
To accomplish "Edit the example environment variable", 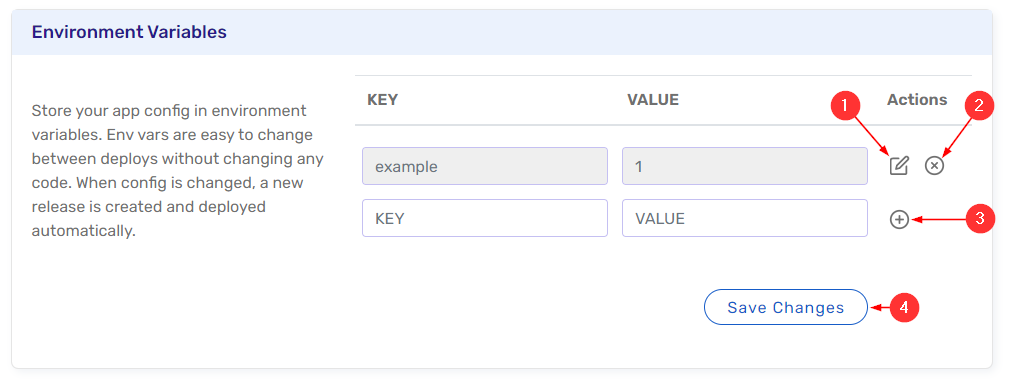I will point(899,166).
